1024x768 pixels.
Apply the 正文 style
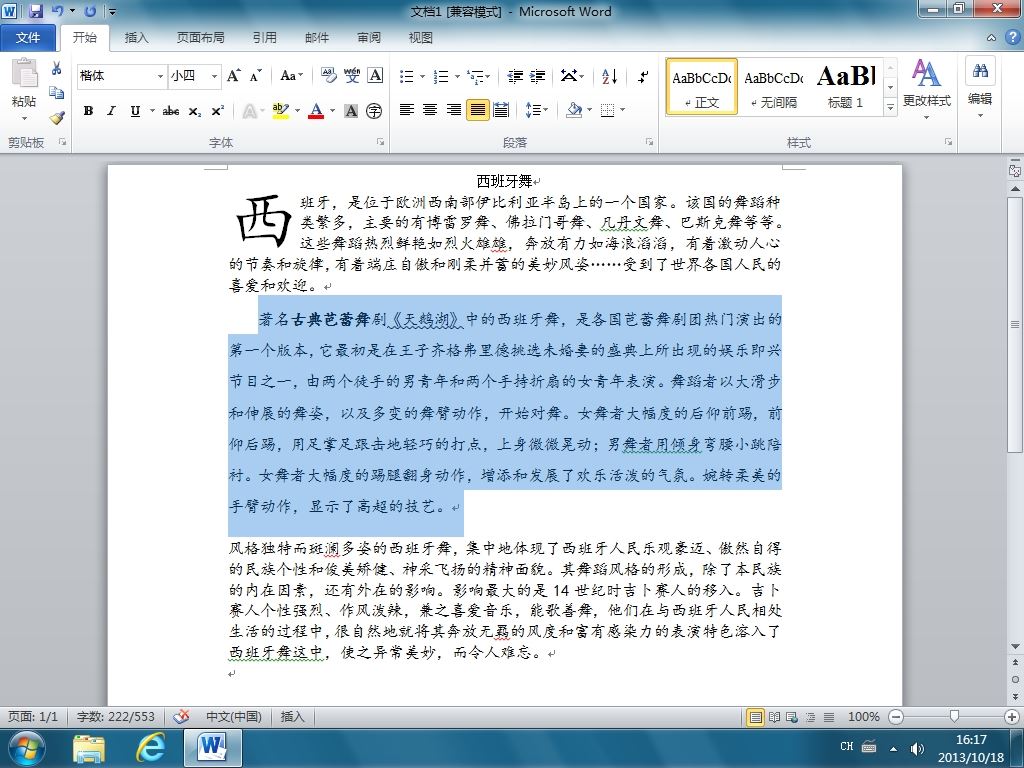702,86
